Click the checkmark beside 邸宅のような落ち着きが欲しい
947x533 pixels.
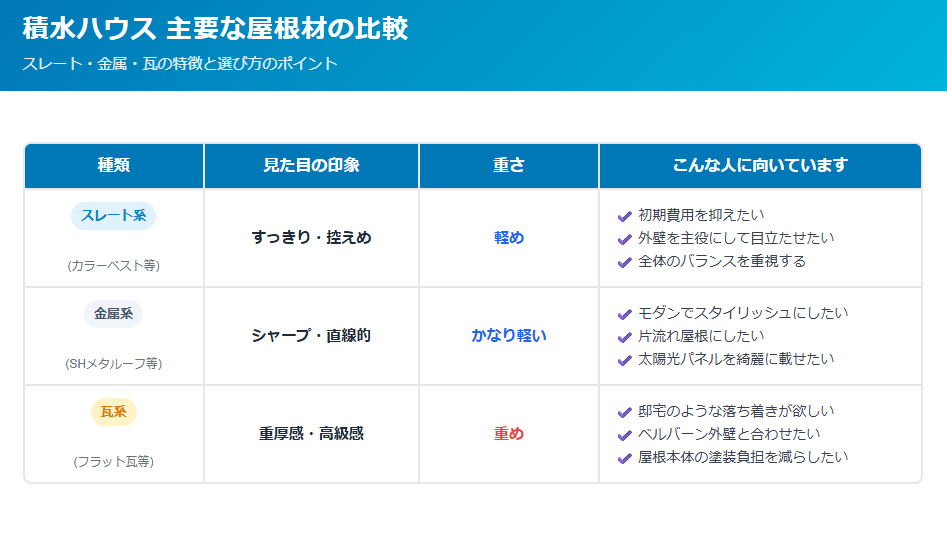pyautogui.click(x=624, y=412)
